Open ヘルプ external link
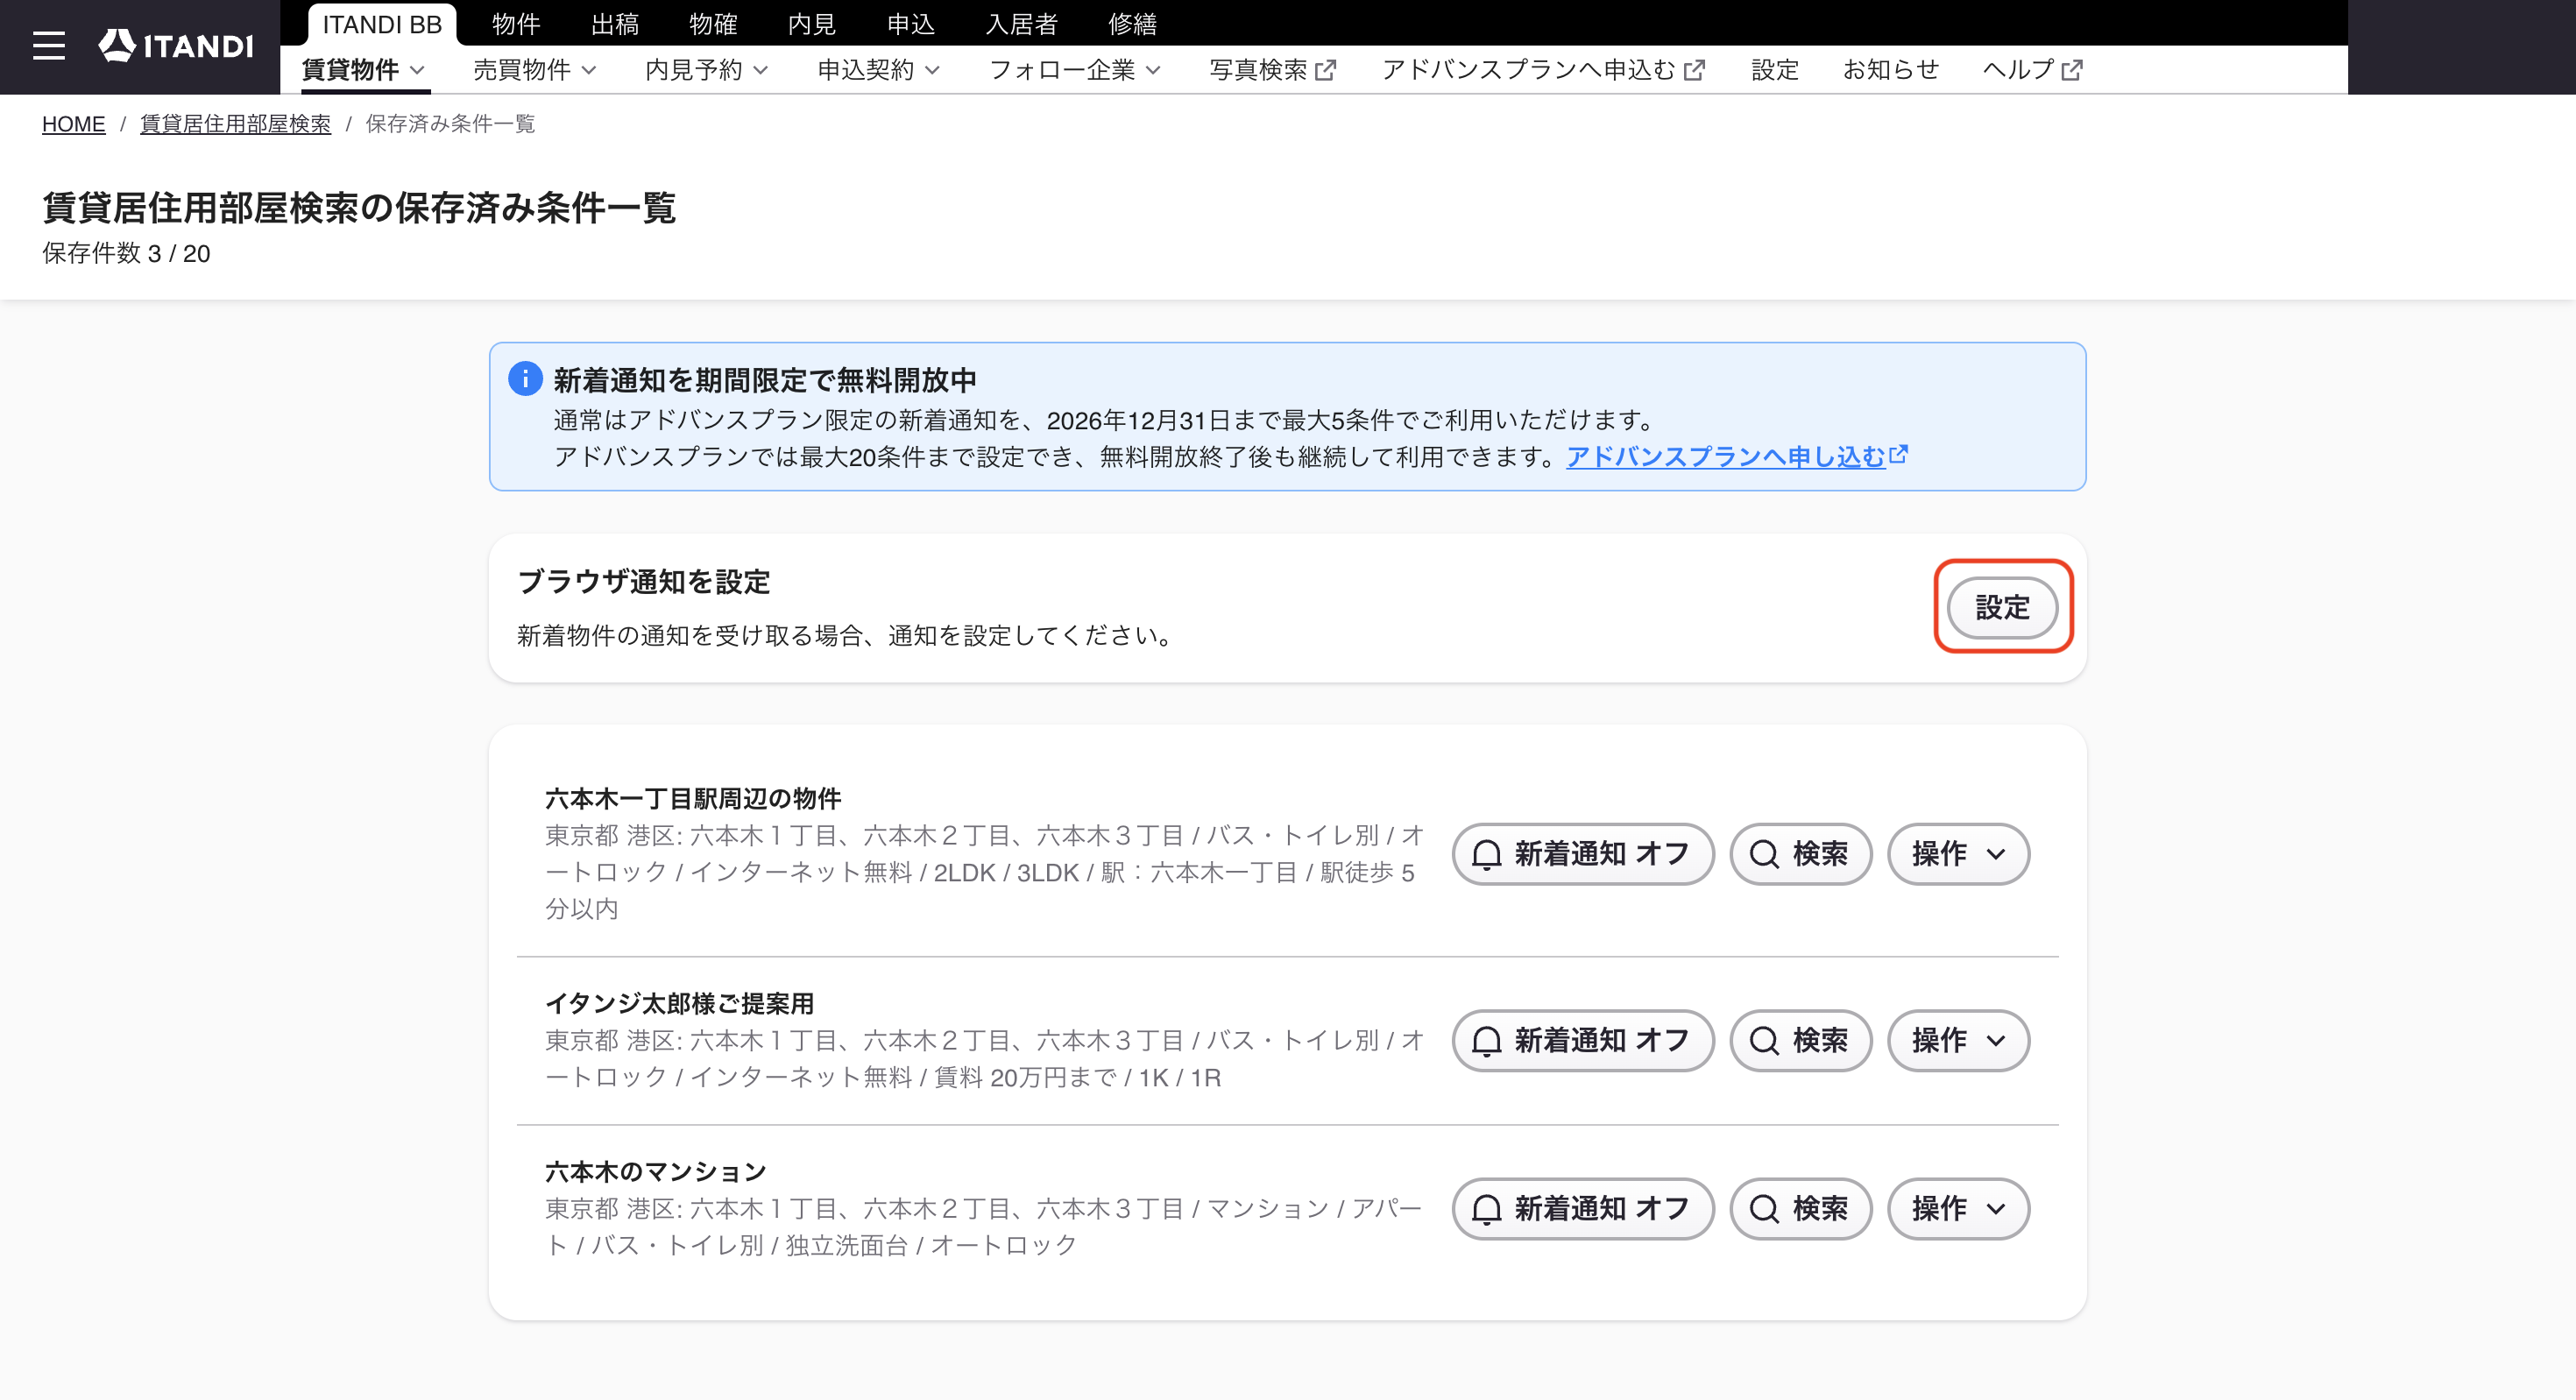This screenshot has height=1400, width=2576. point(2032,70)
